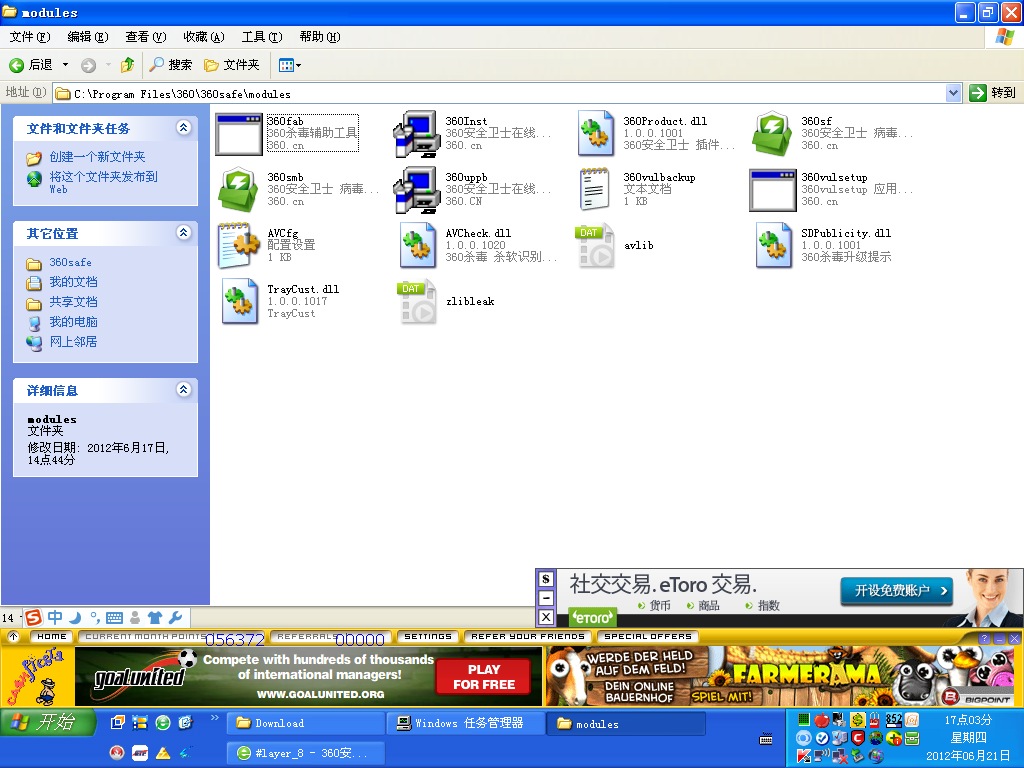Select the 360fab file icon
This screenshot has height=768, width=1024.
coord(238,134)
